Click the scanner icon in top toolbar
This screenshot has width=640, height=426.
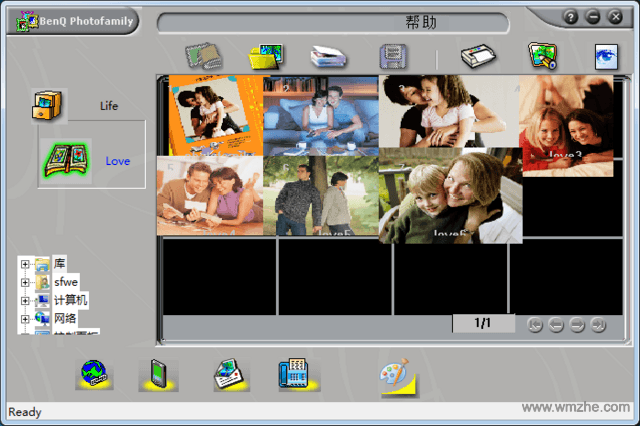coord(327,56)
